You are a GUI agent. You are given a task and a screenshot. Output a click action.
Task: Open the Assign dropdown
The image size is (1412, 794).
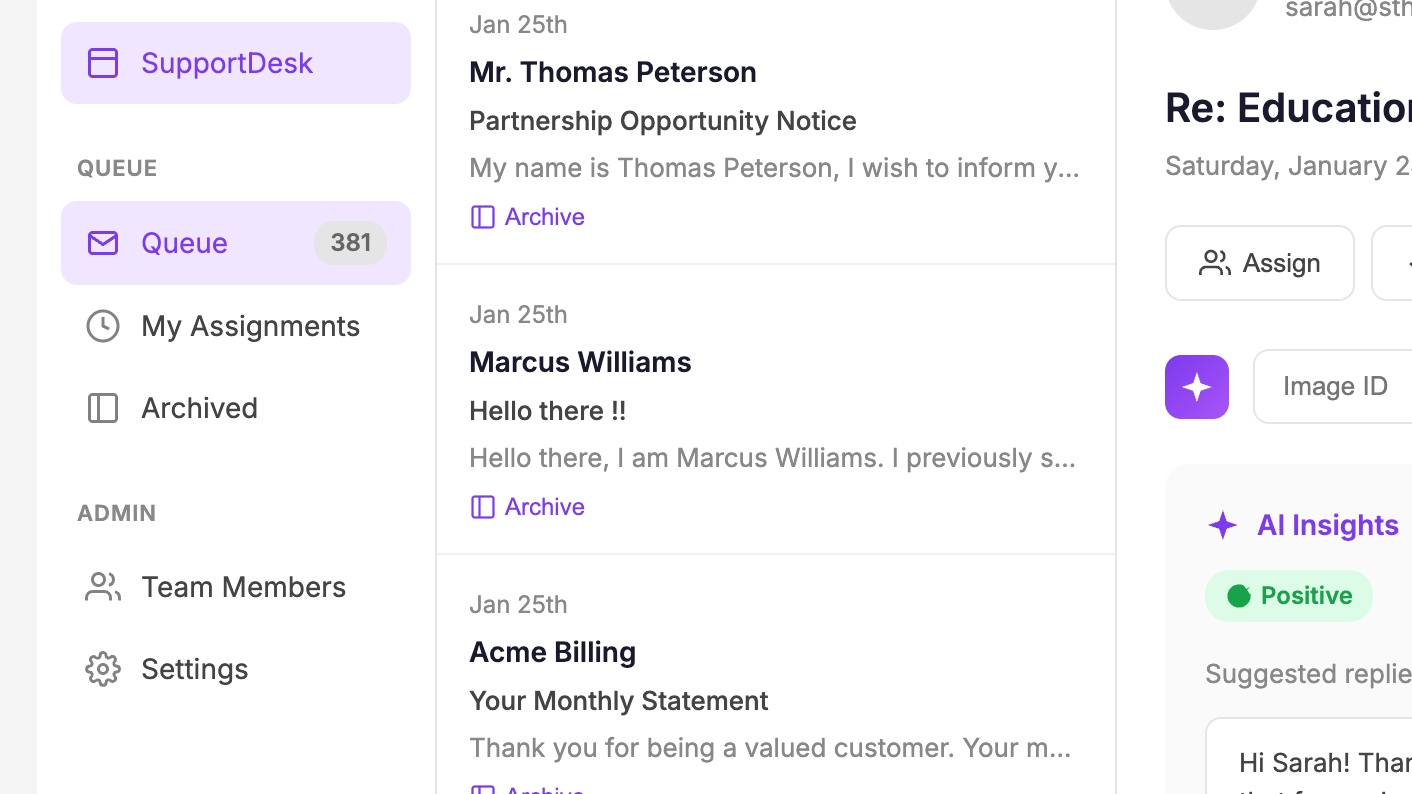click(1259, 262)
